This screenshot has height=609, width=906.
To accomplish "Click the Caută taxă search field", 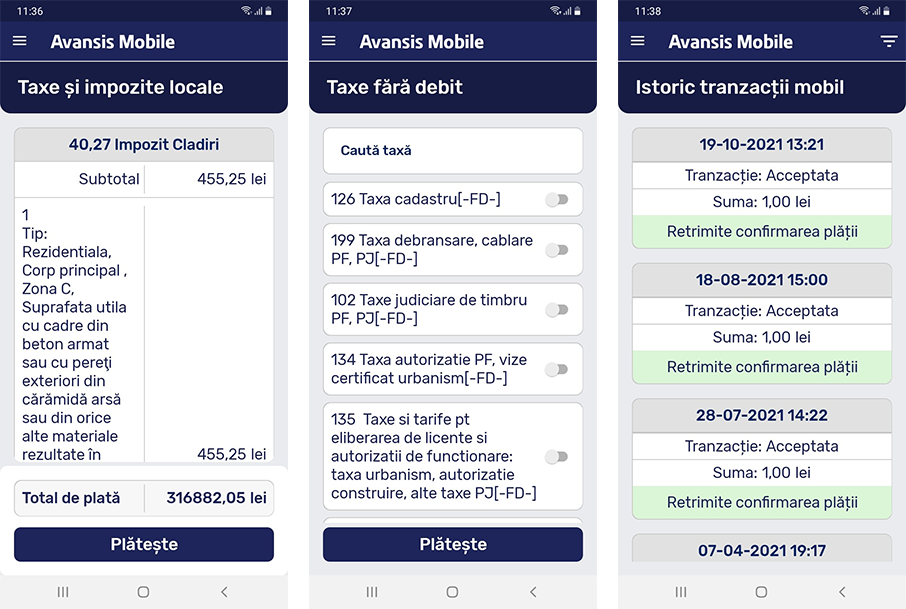I will pyautogui.click(x=452, y=151).
